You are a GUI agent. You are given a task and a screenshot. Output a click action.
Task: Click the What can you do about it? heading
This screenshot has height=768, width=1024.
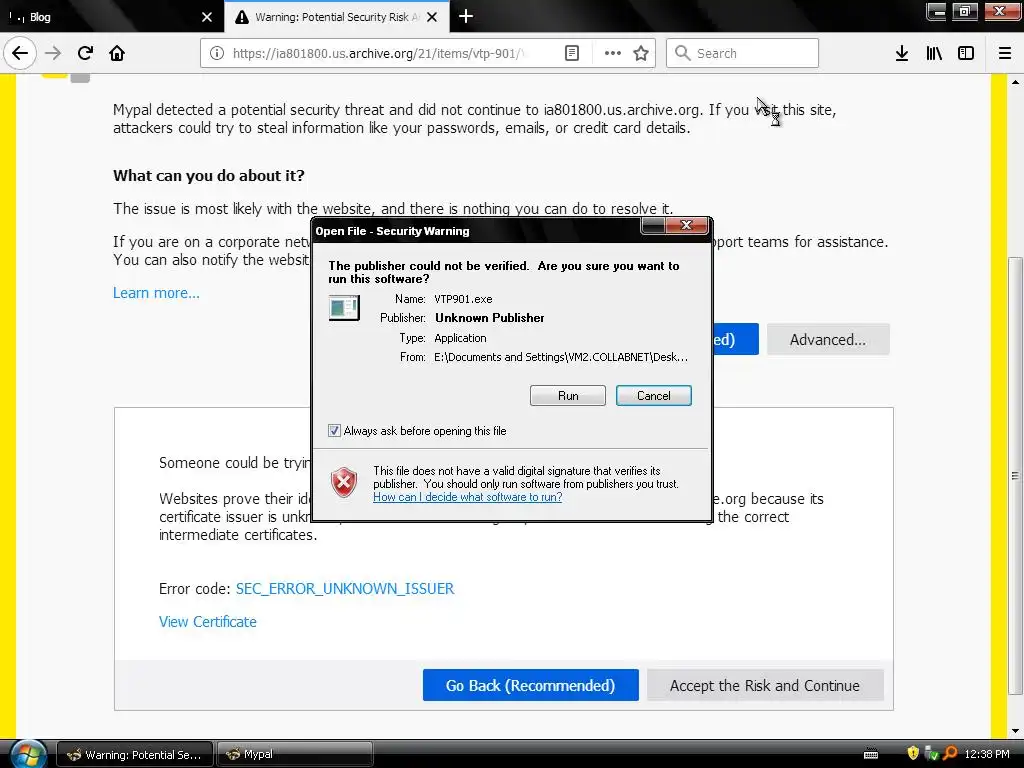tap(209, 176)
